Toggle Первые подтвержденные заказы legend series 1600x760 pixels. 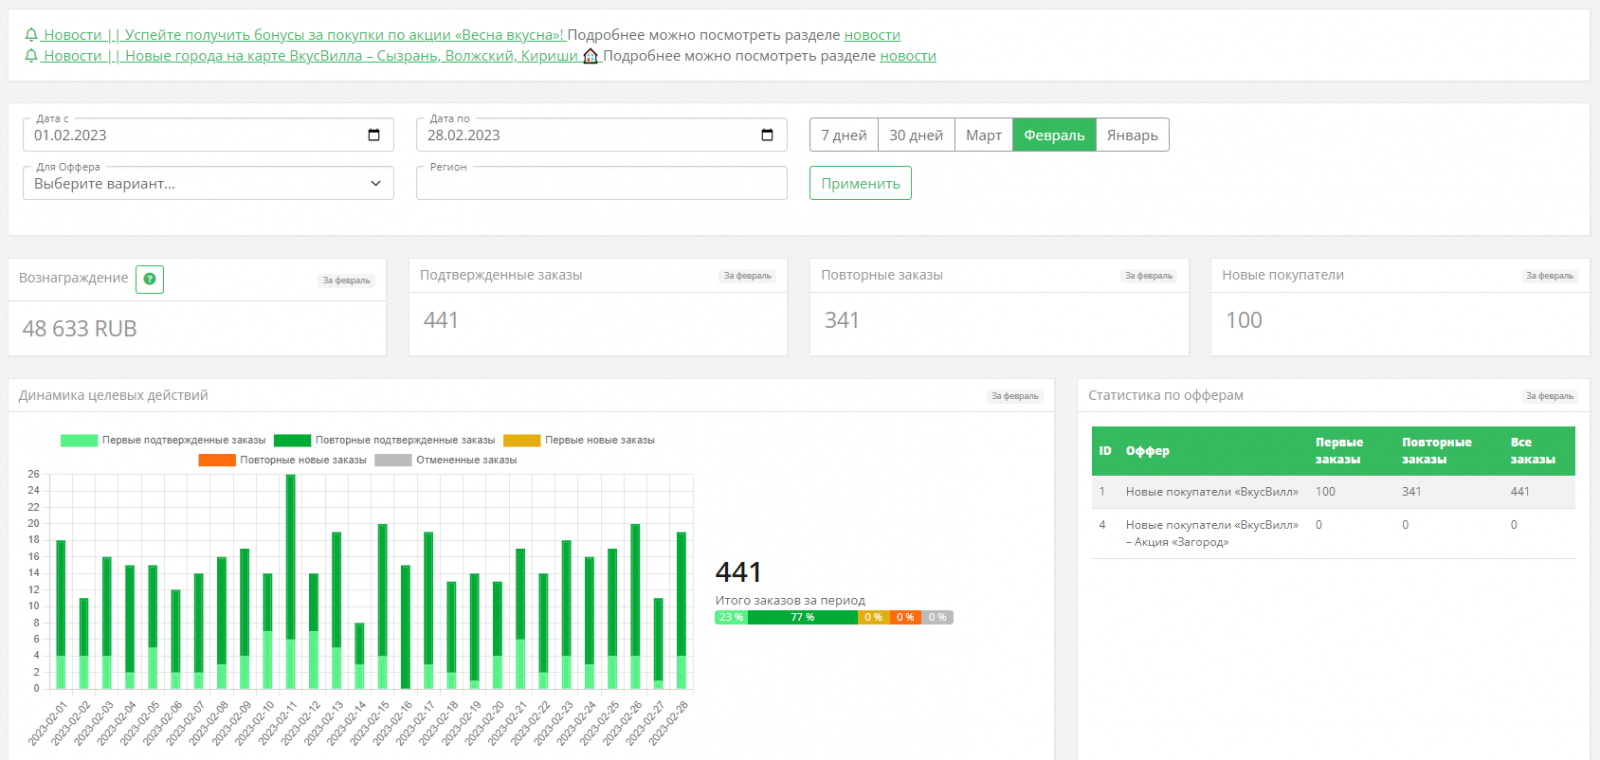[163, 440]
